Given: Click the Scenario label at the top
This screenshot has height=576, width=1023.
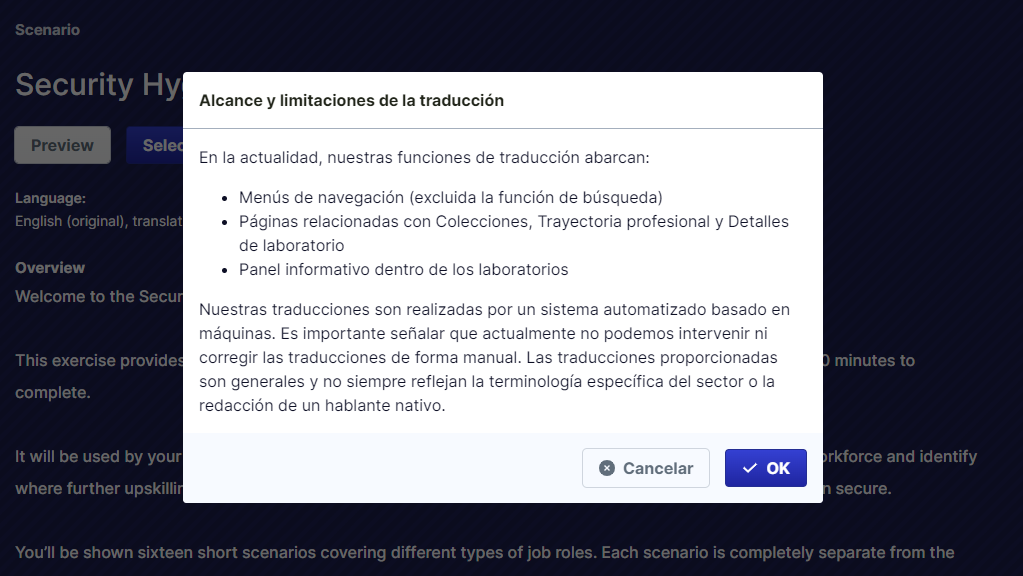Looking at the screenshot, I should (47, 30).
